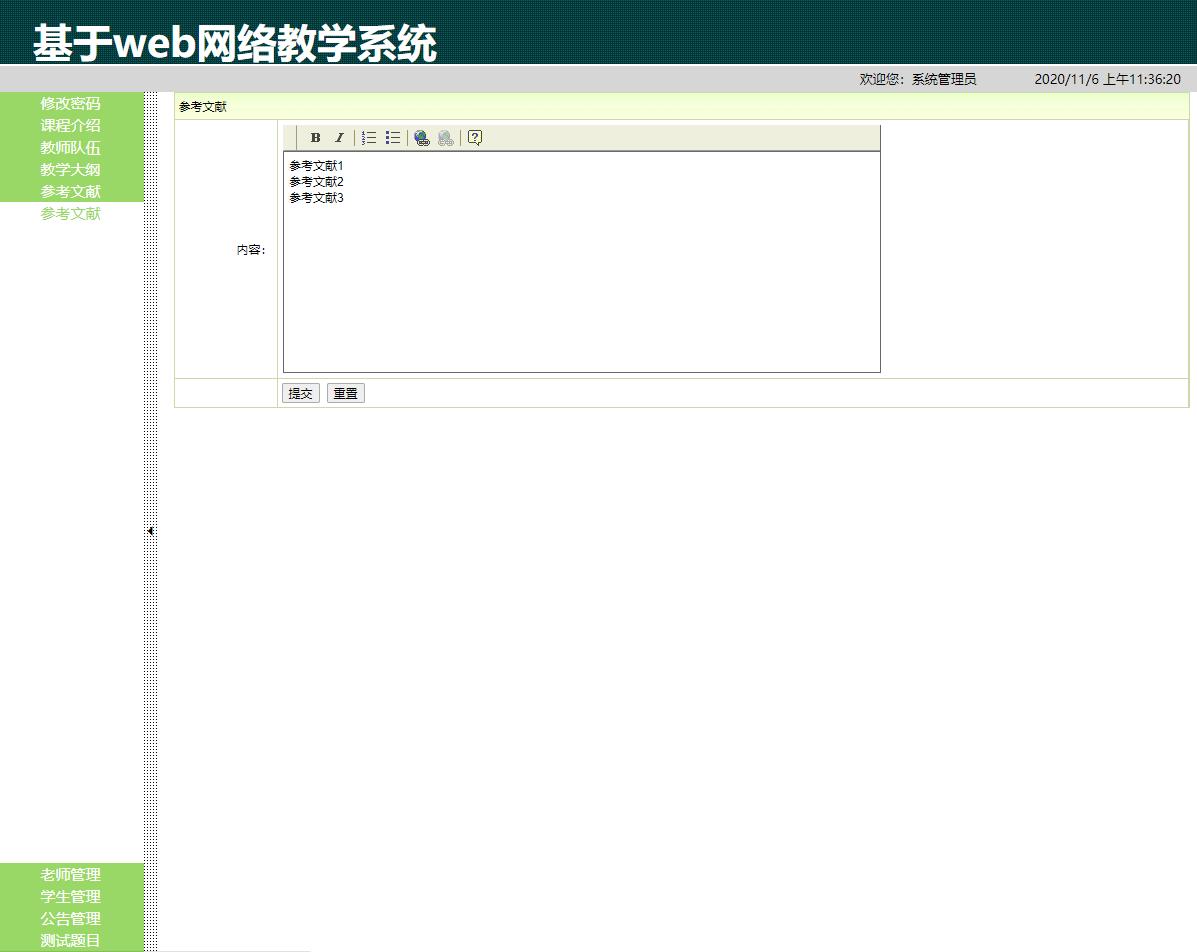
Task: Click the 提交 submit button
Action: [301, 393]
